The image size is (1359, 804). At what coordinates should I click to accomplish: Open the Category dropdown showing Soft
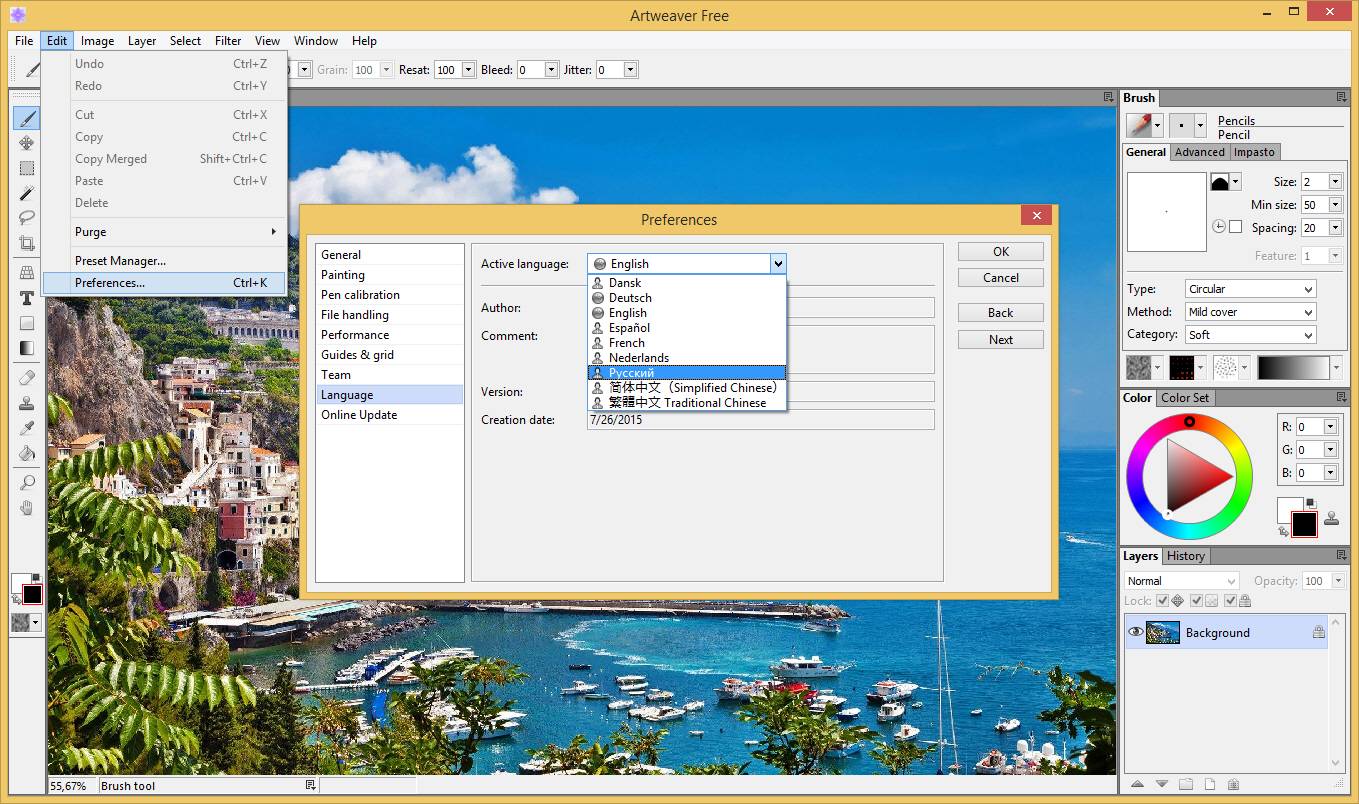click(x=1250, y=335)
